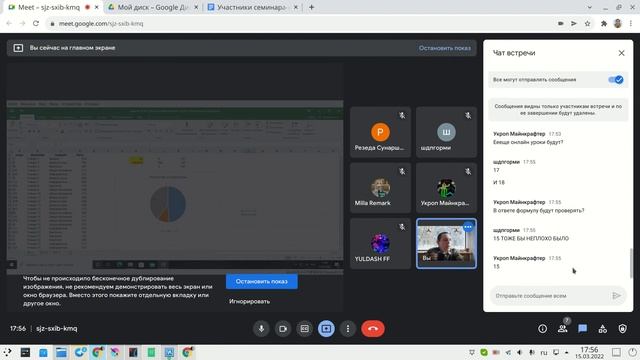Open a new browser tab
The image size is (640, 360).
pyautogui.click(x=311, y=7)
